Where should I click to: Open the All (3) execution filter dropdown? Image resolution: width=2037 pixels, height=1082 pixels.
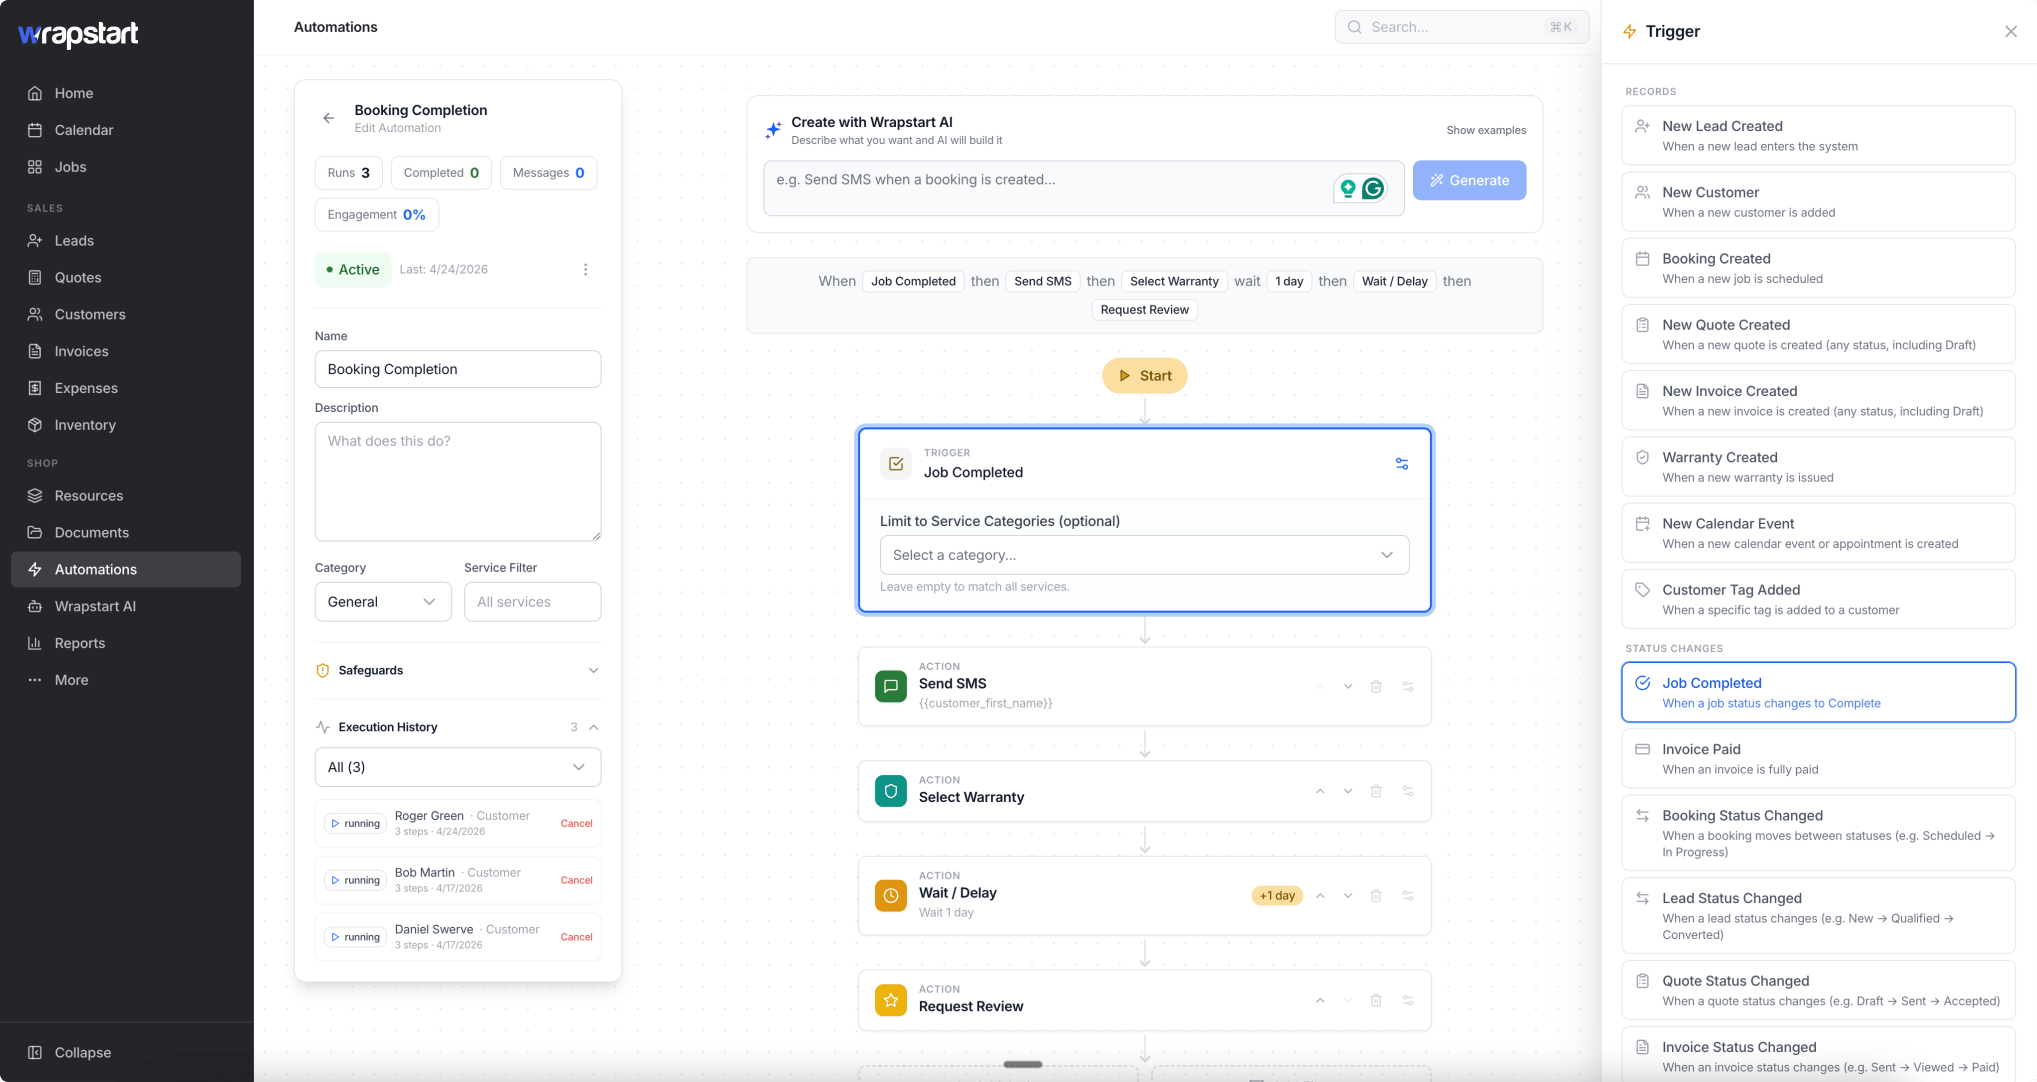[458, 767]
